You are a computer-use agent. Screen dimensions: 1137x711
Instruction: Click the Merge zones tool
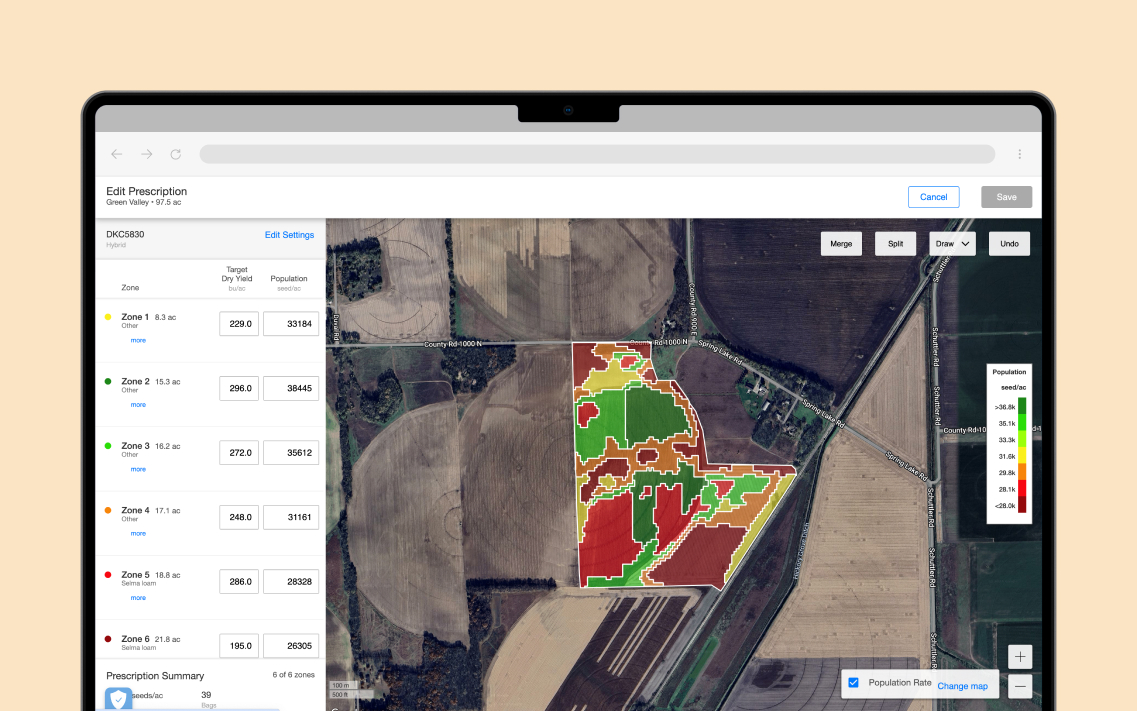[x=841, y=243]
